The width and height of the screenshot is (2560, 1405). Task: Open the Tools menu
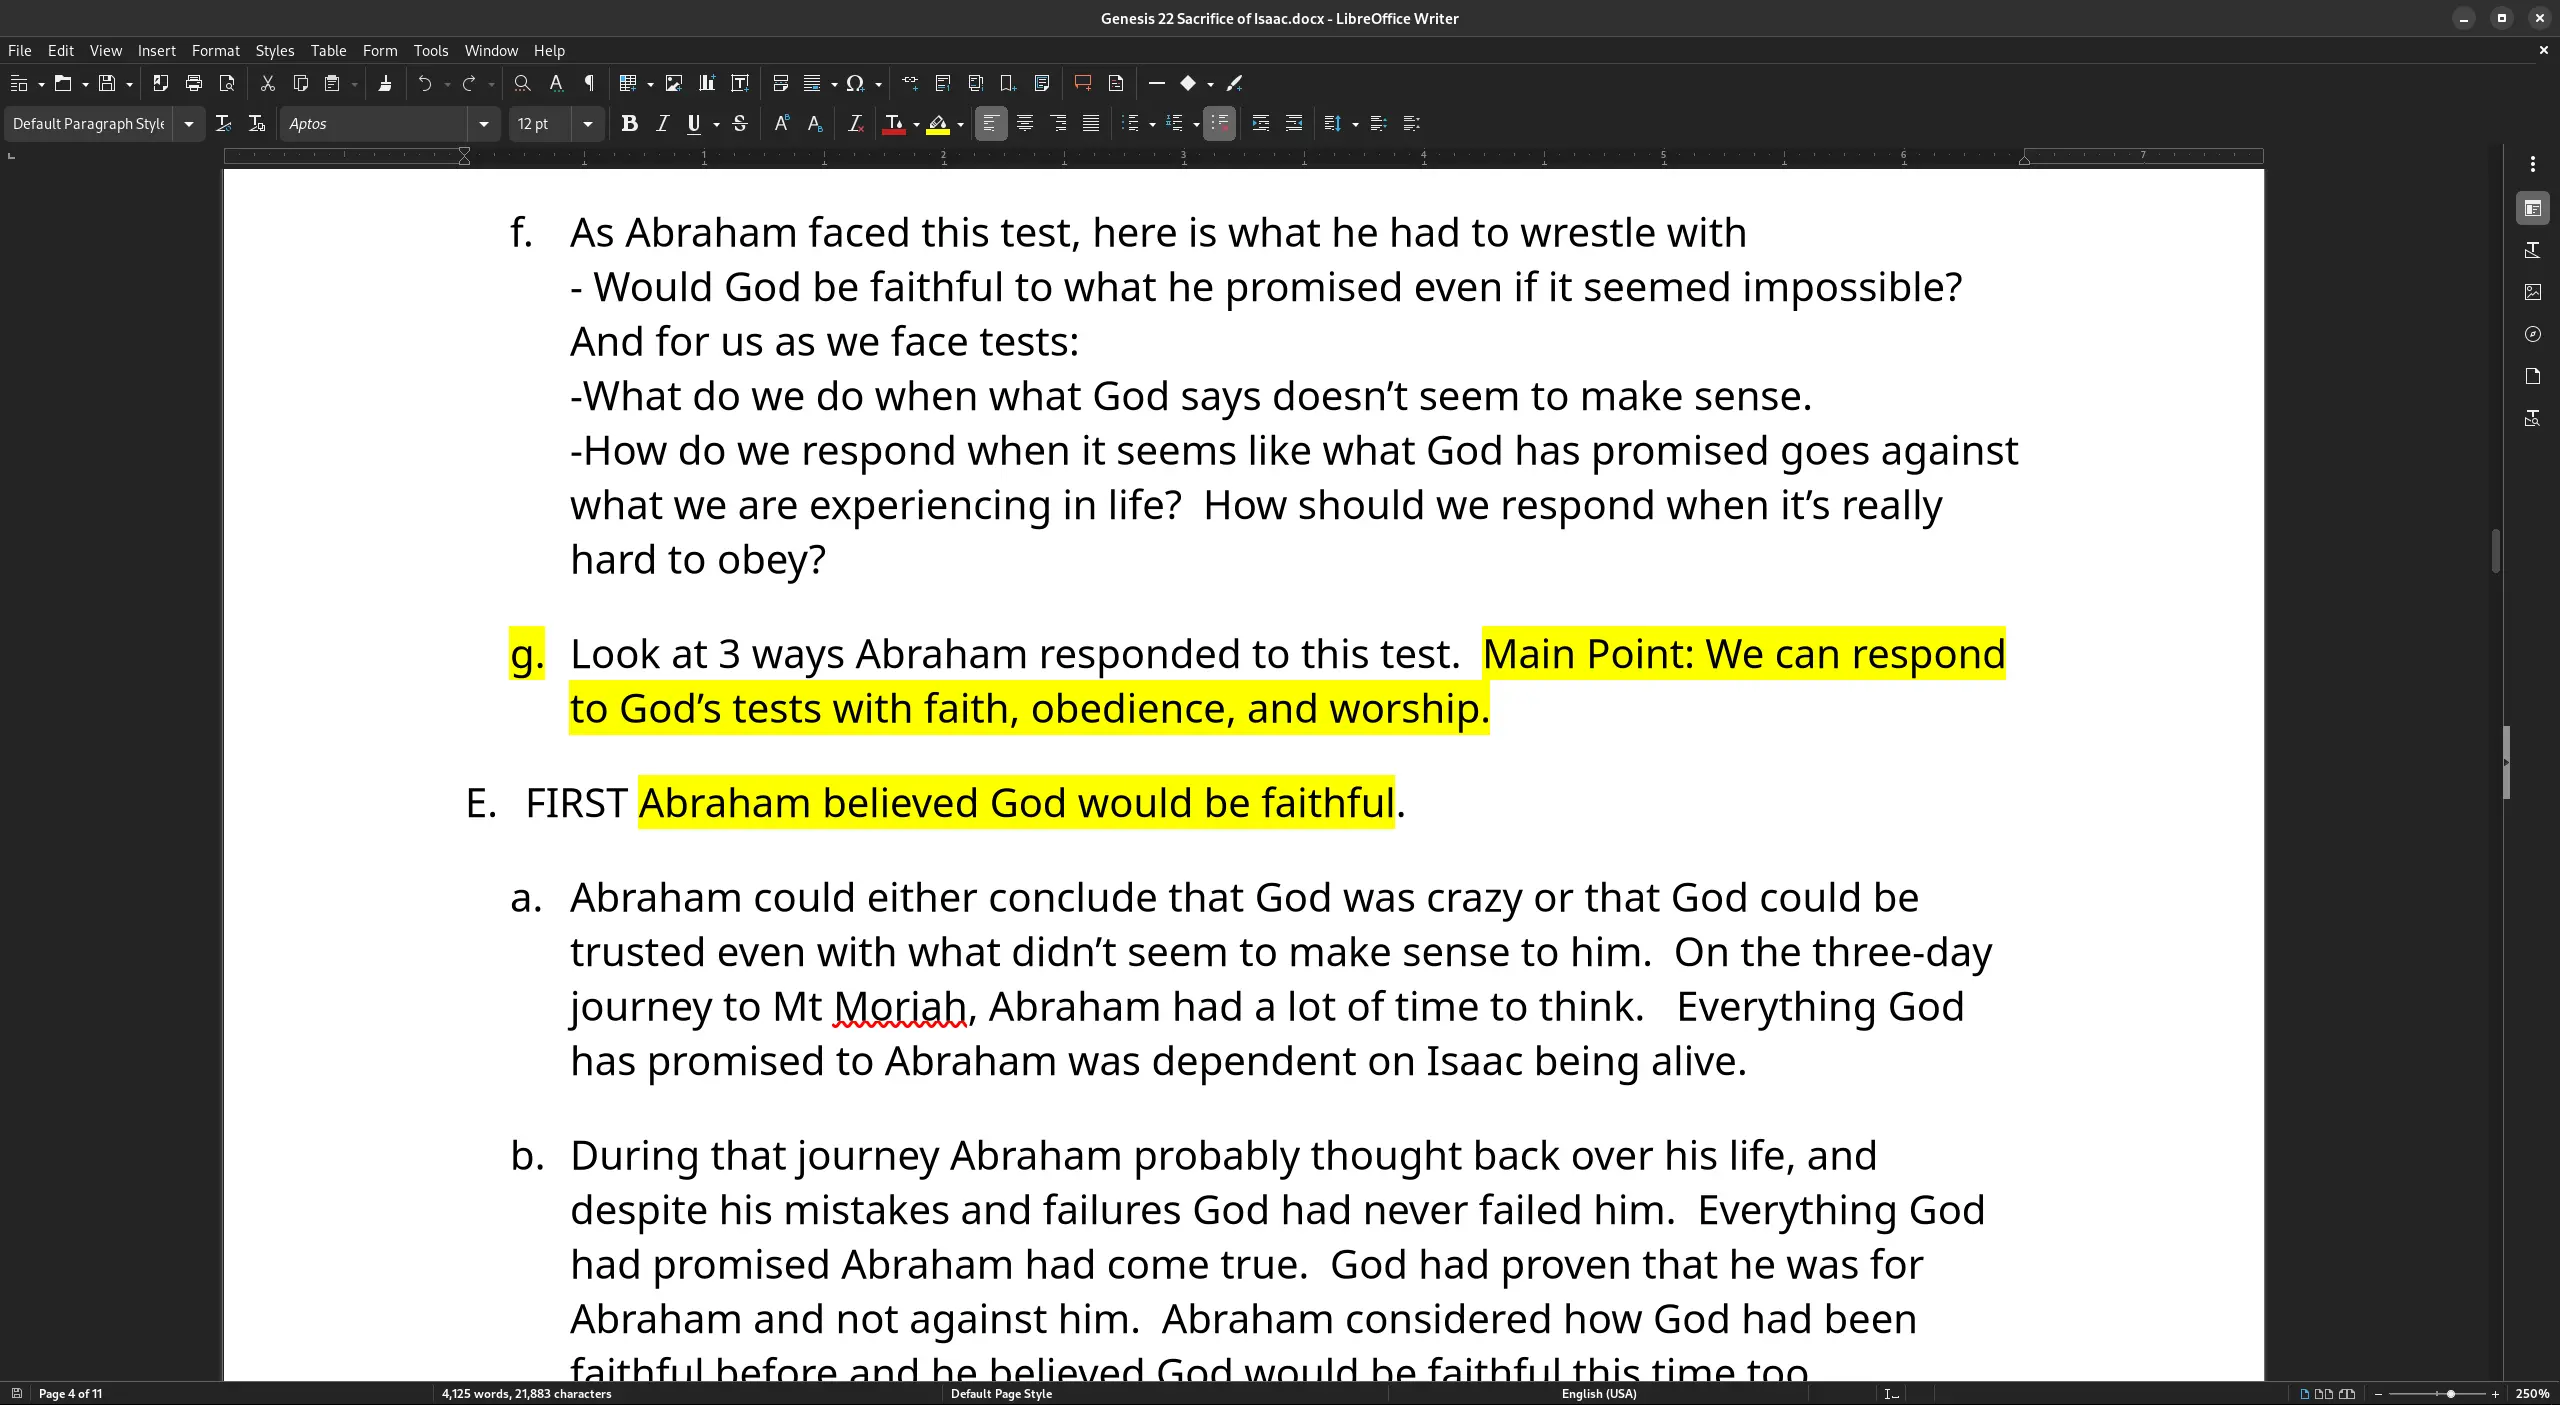click(x=431, y=50)
